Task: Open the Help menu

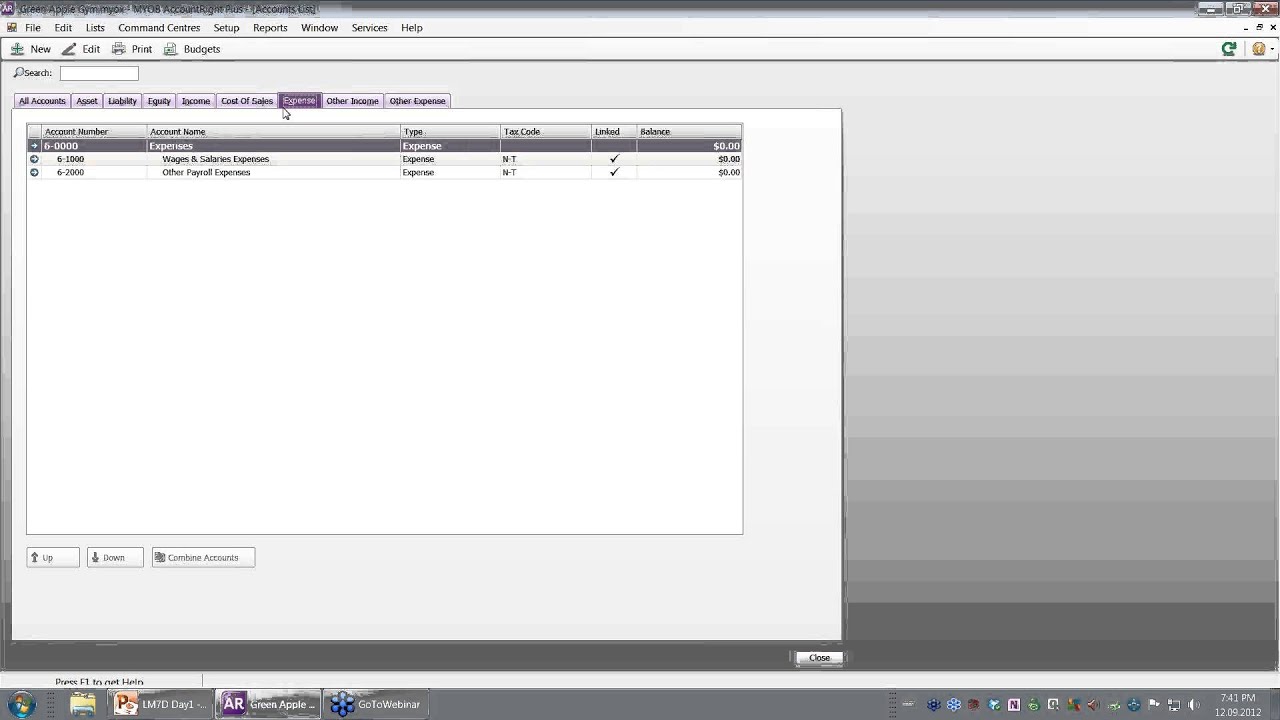Action: pyautogui.click(x=411, y=28)
